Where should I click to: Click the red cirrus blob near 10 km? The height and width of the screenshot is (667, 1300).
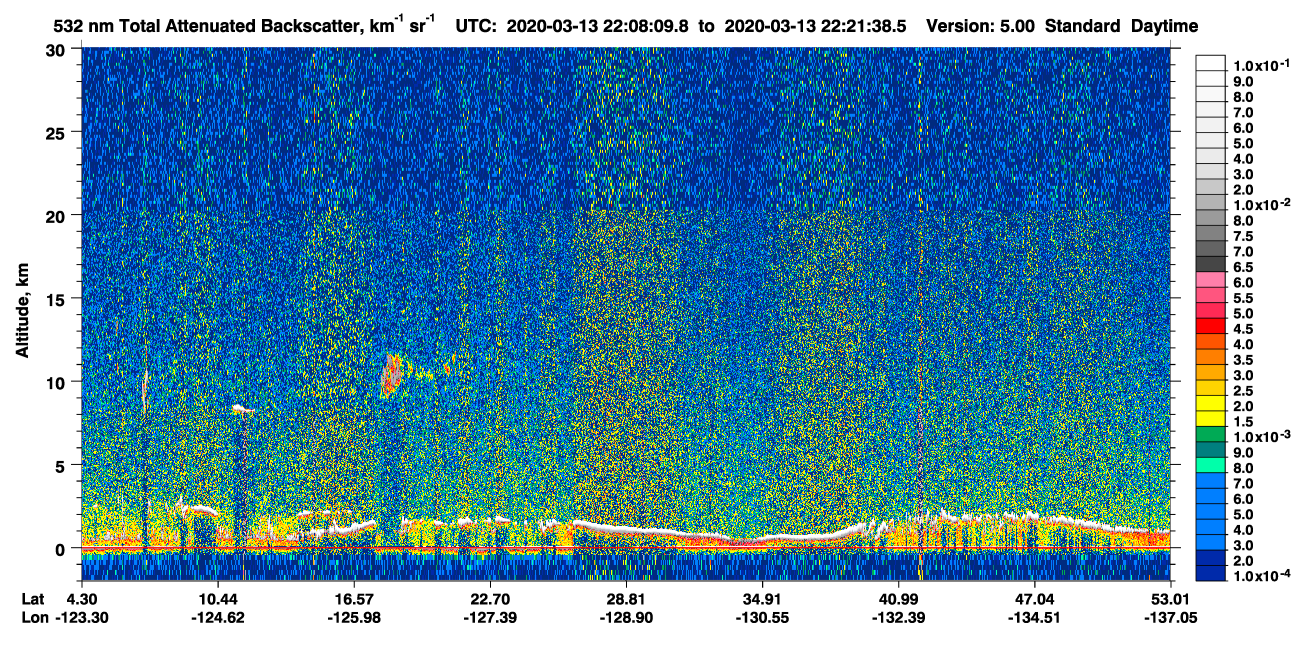(392, 375)
